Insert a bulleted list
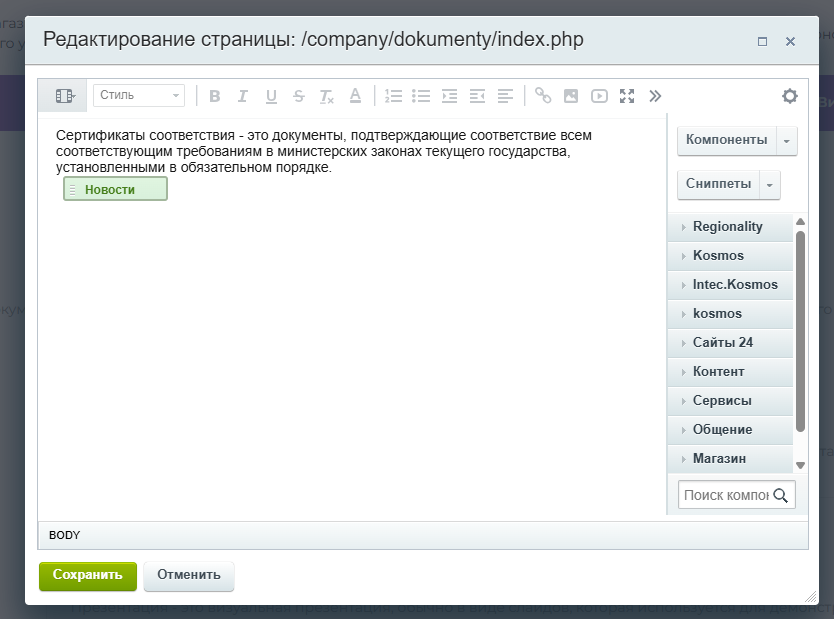 click(x=421, y=96)
